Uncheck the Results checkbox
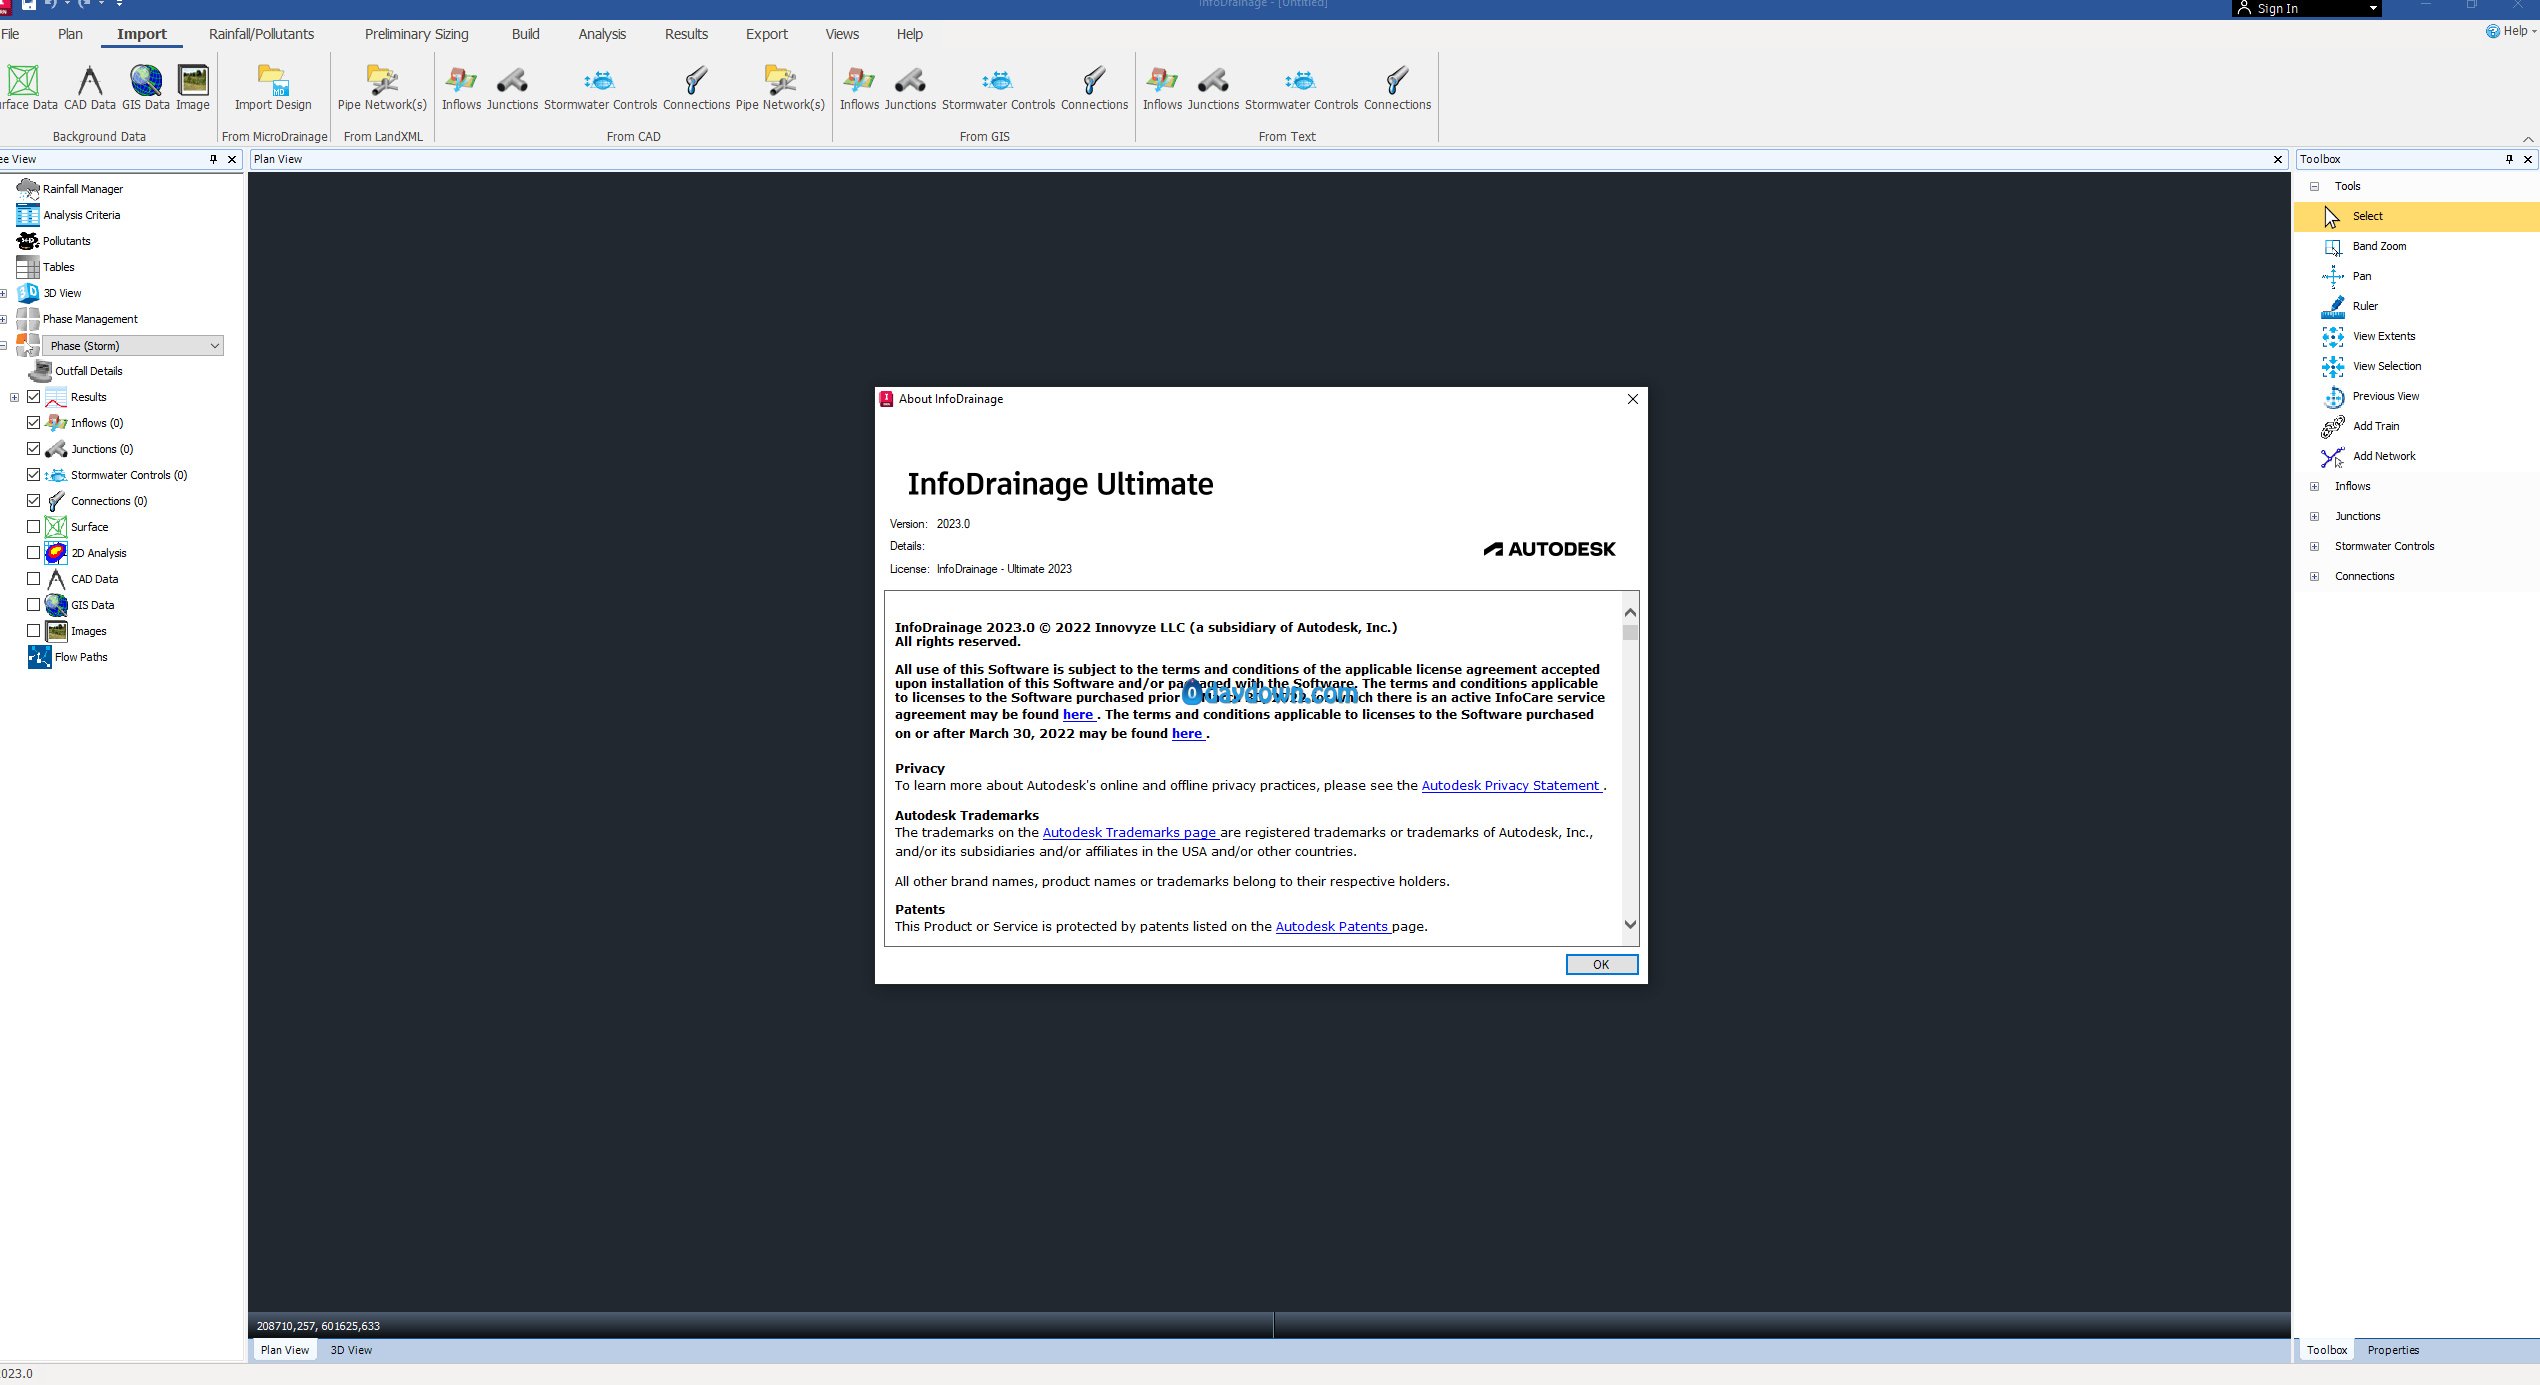The height and width of the screenshot is (1385, 2540). click(34, 397)
